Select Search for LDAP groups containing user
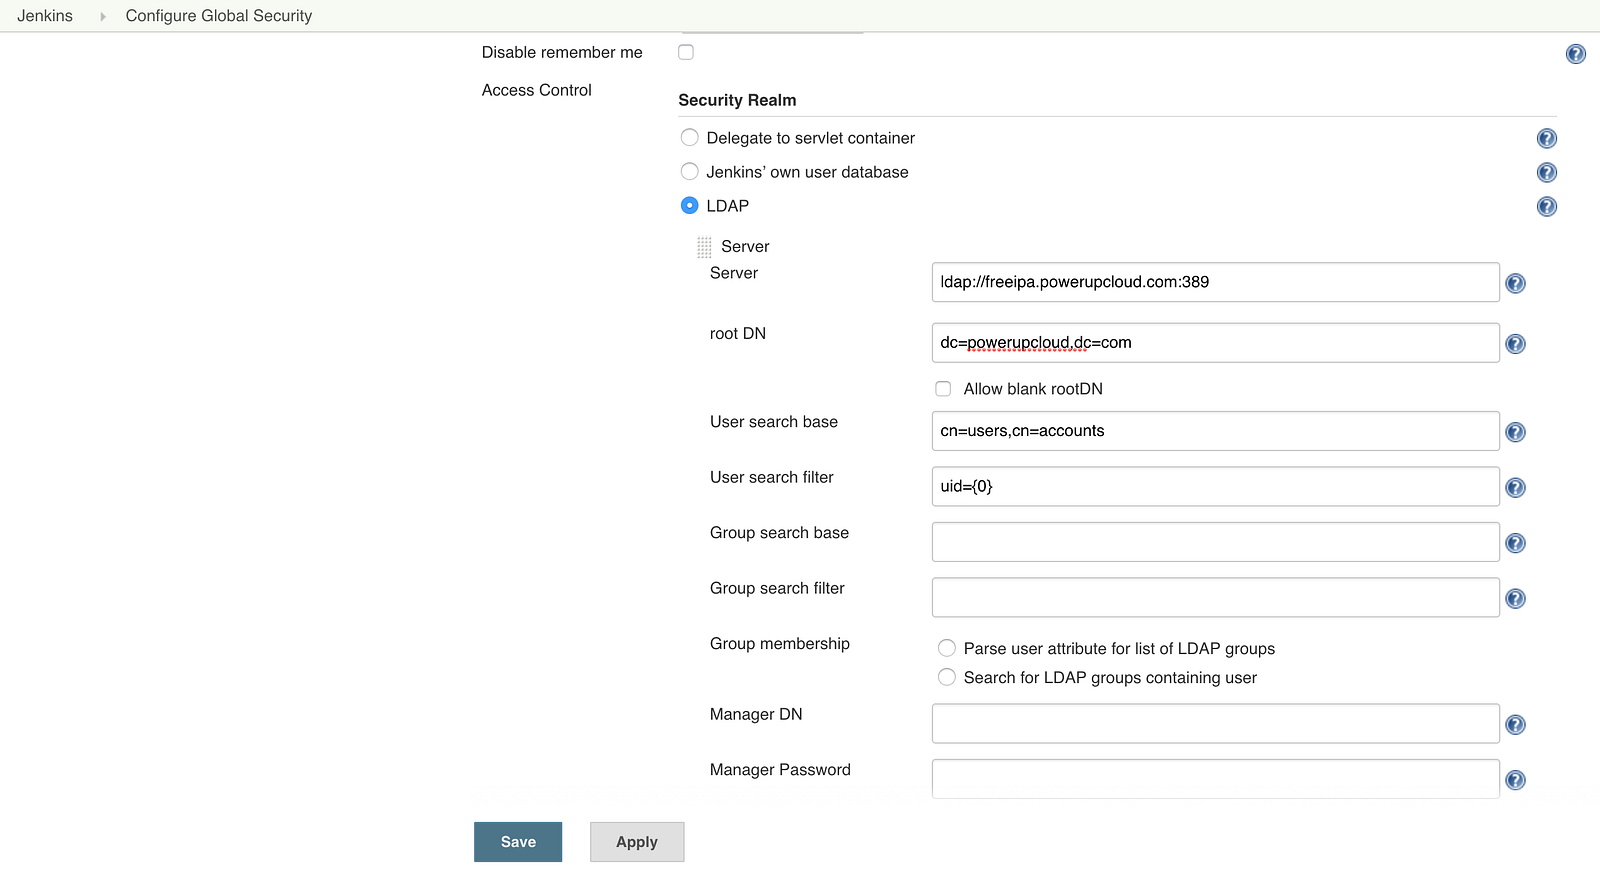Viewport: 1600px width, 872px height. tap(947, 678)
